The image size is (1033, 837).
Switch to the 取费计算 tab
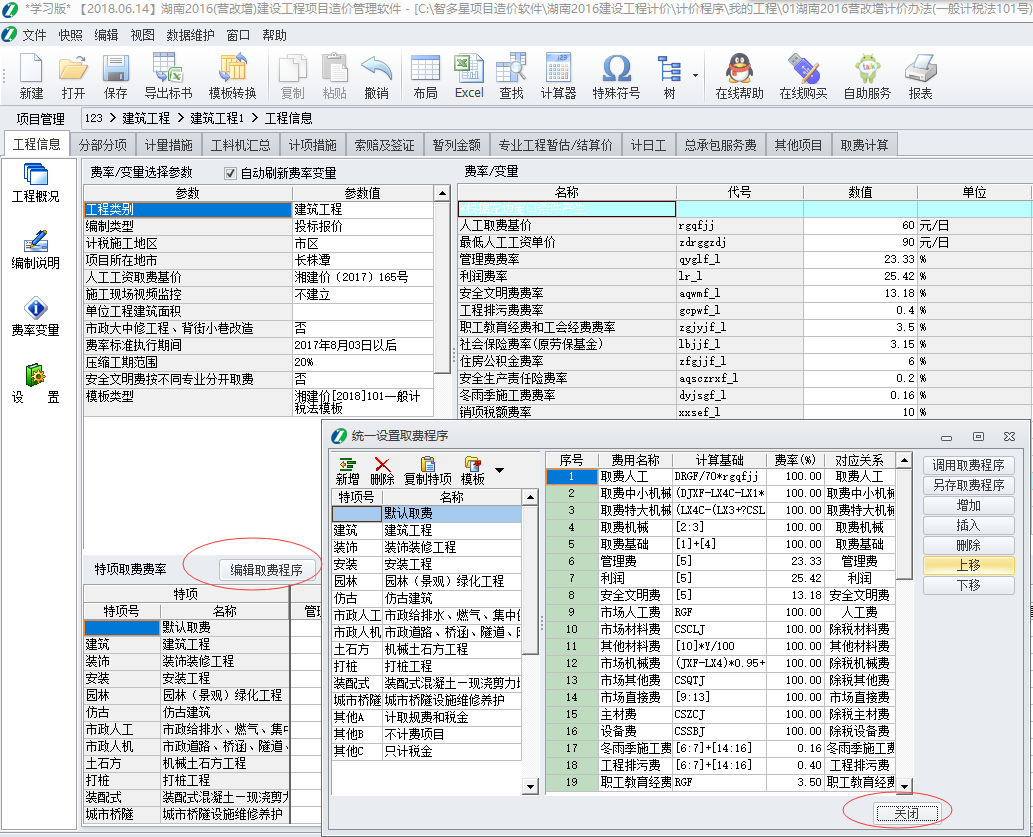(864, 145)
